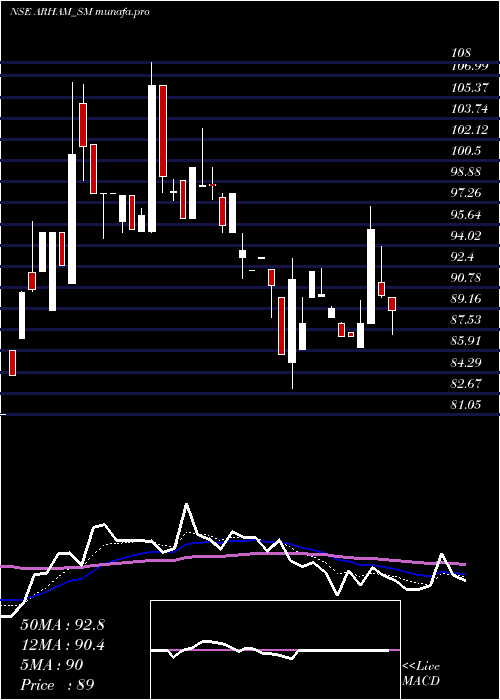Screen dimensions: 500x700
Task: Click the 106.99 price axis label
Action: point(470,66)
